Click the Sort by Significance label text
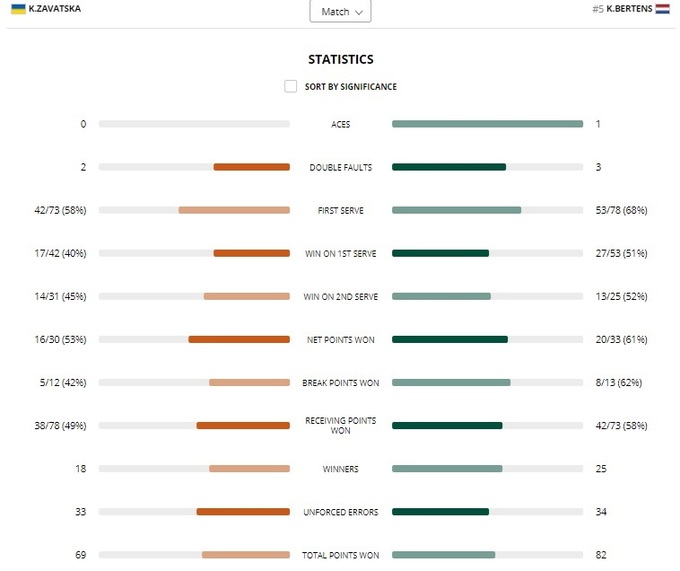The width and height of the screenshot is (680, 571). pos(350,87)
